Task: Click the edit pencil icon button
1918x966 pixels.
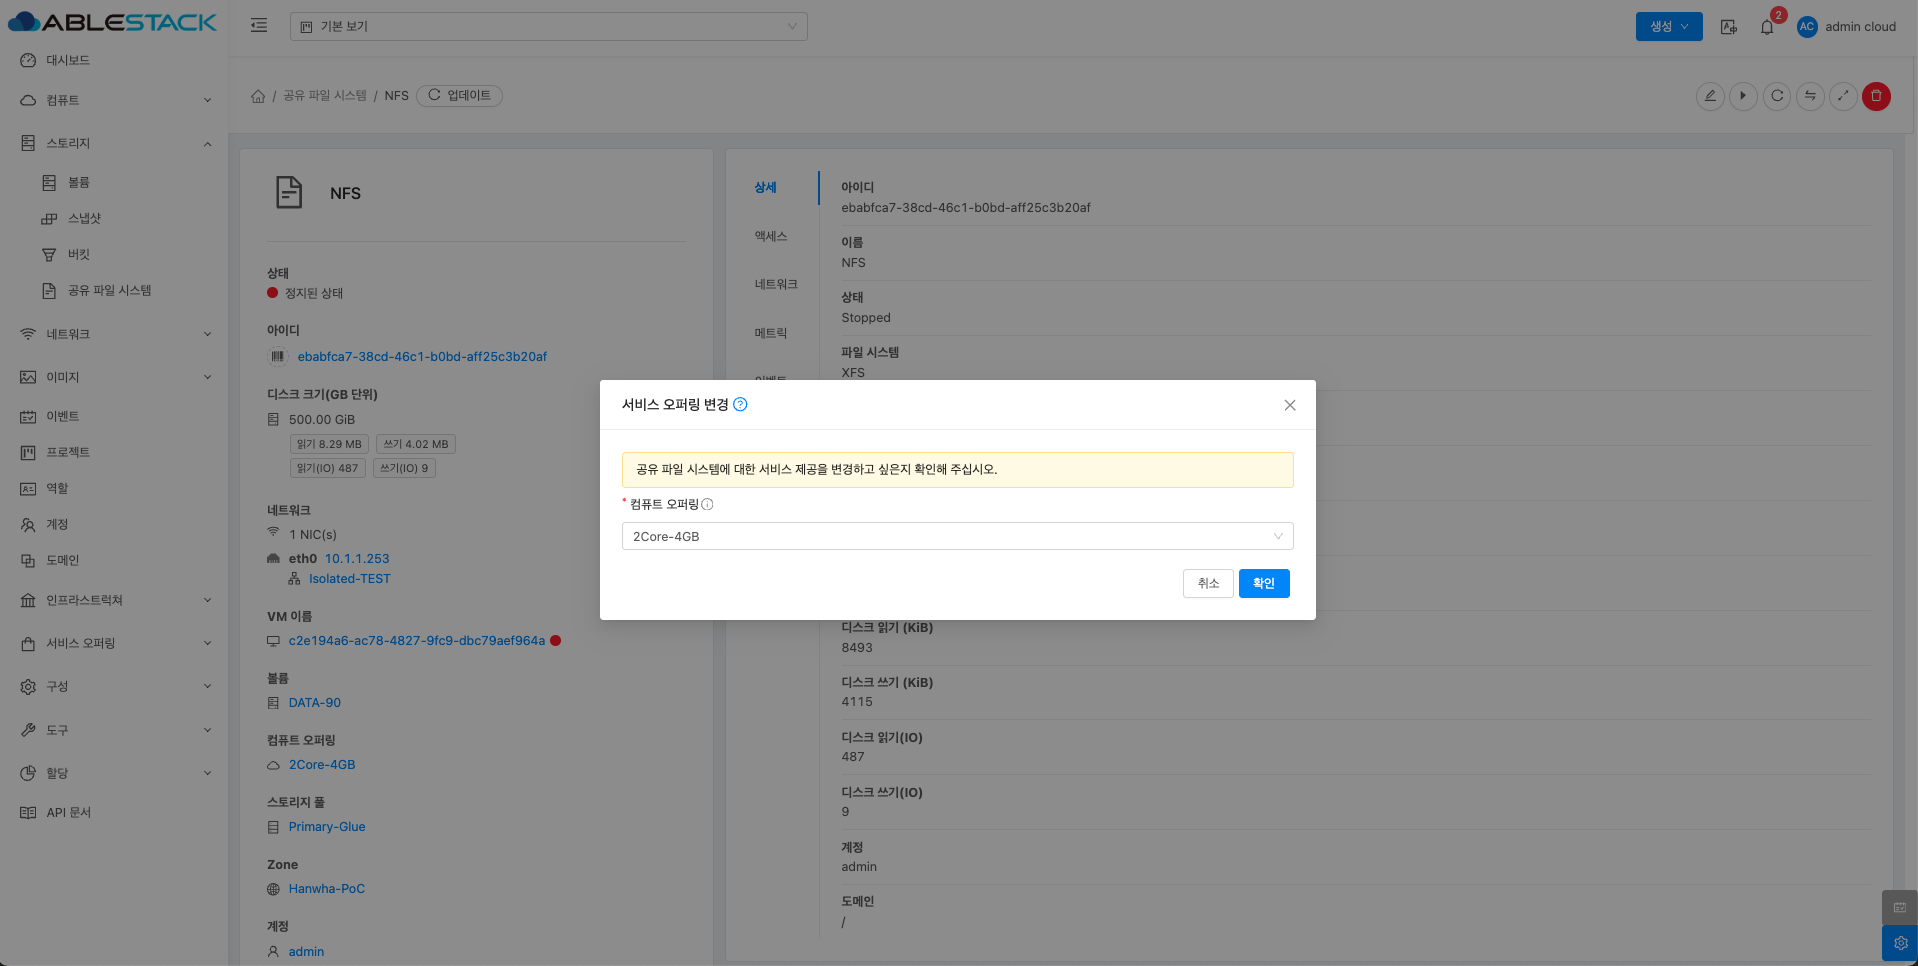Action: pos(1710,96)
